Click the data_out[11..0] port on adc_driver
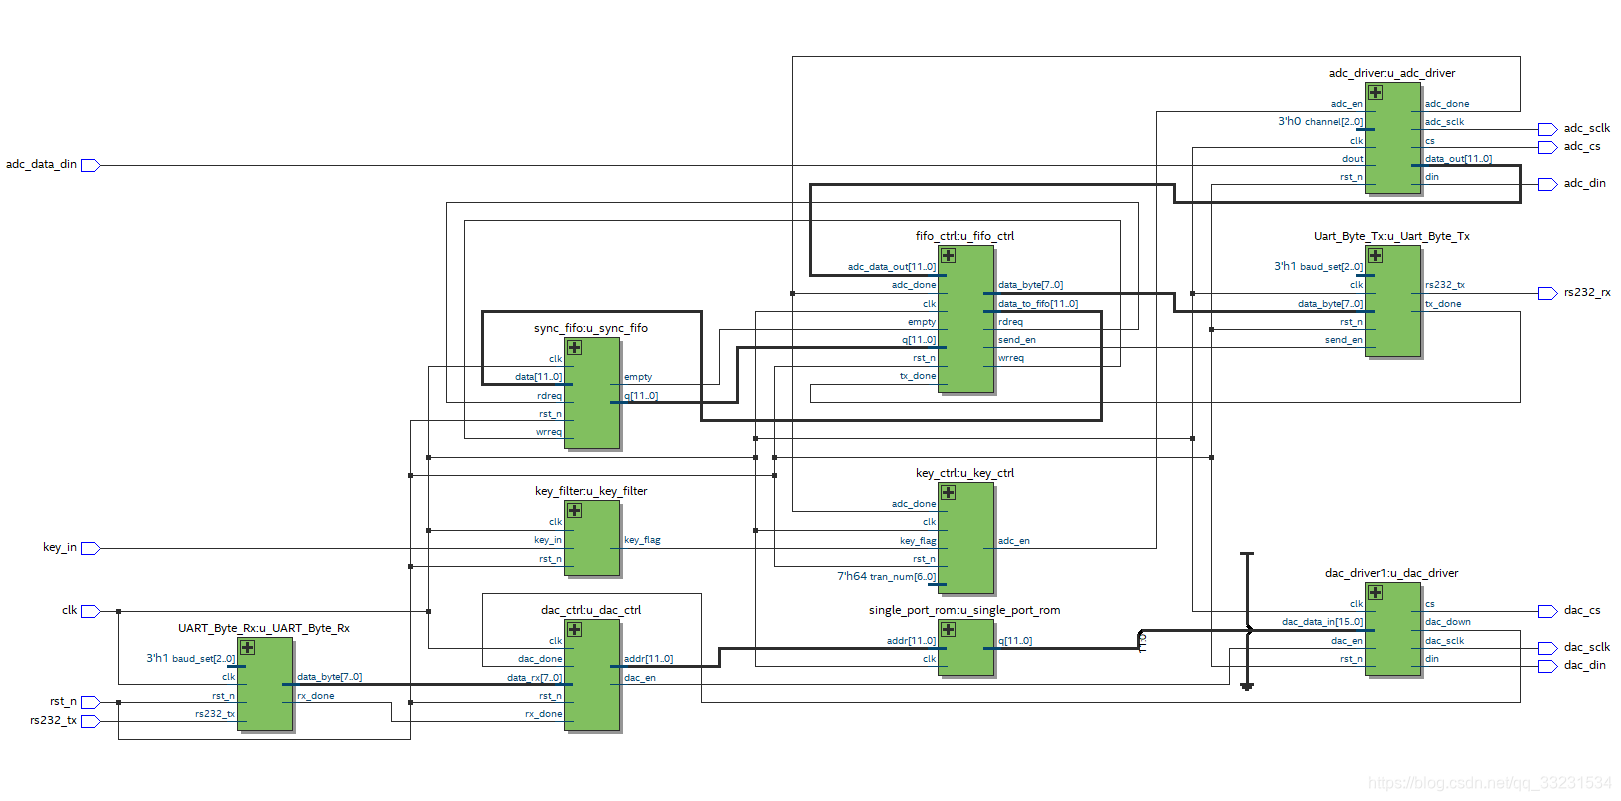1621x801 pixels. click(x=1458, y=159)
